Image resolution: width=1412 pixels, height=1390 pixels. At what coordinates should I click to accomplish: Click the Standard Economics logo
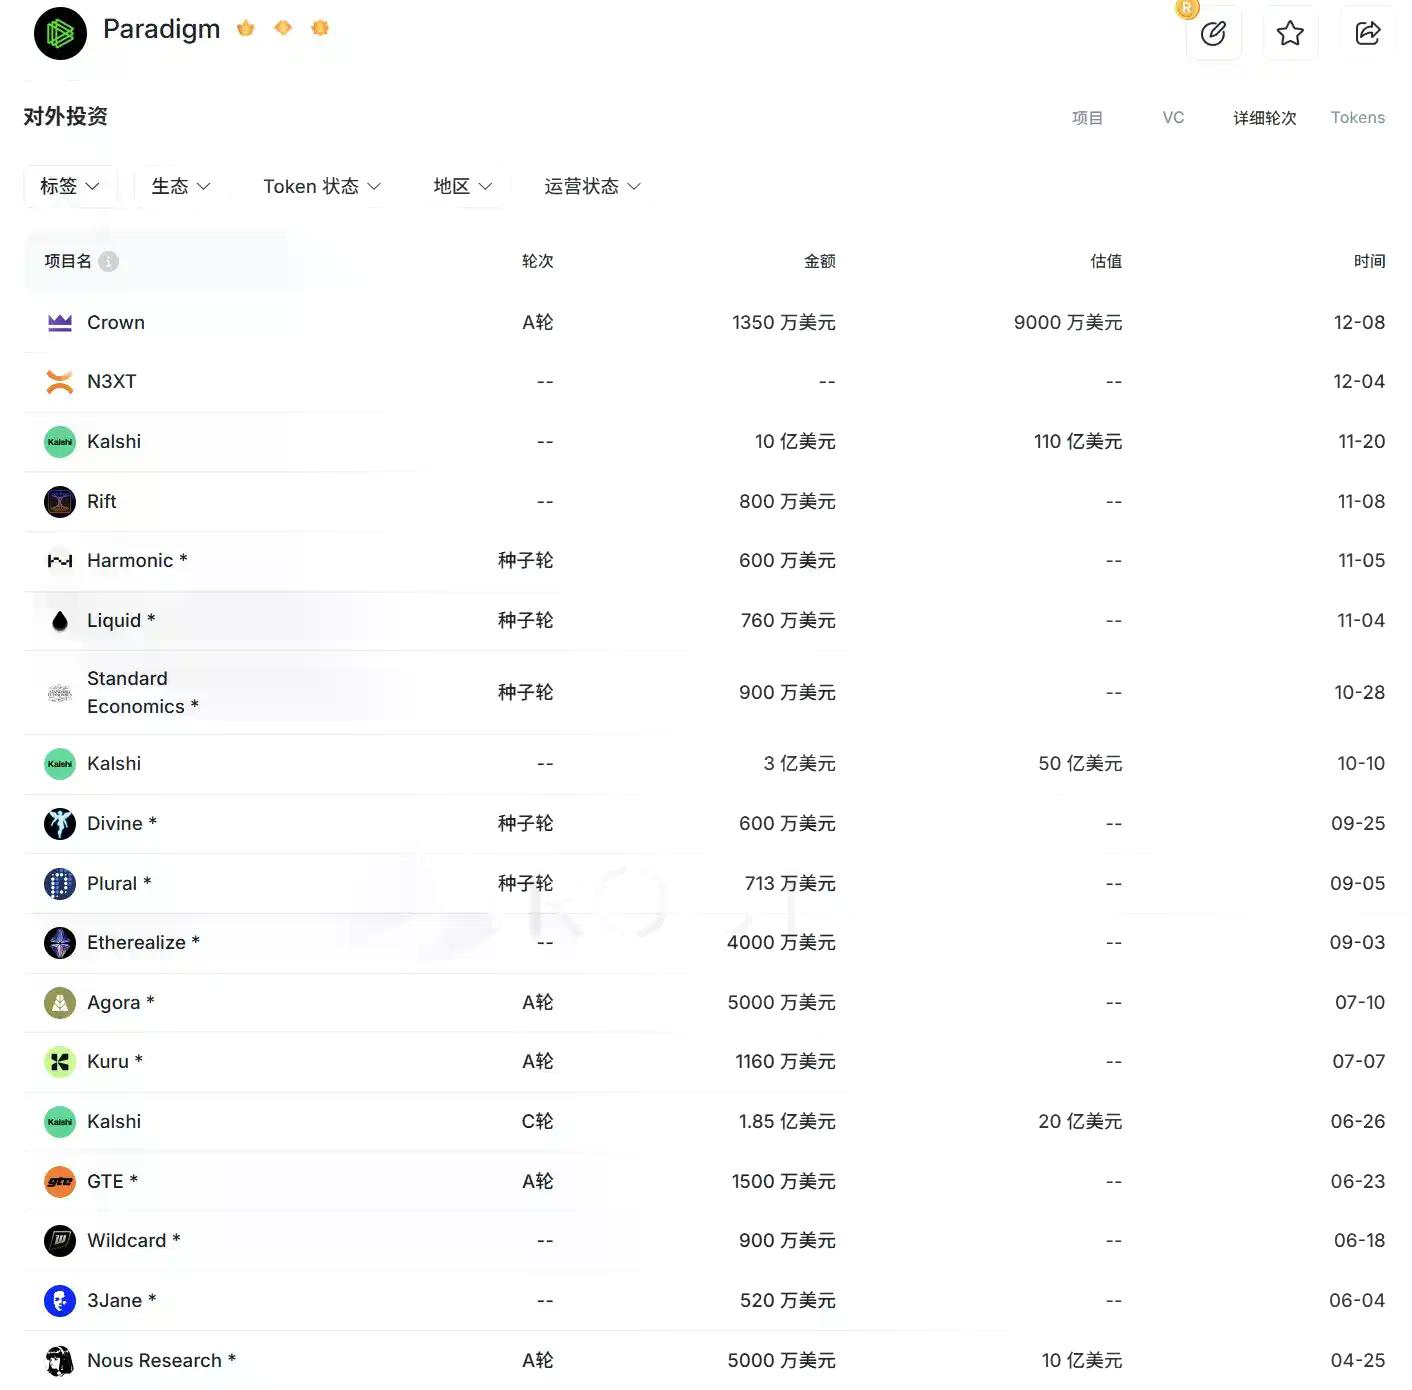[60, 692]
